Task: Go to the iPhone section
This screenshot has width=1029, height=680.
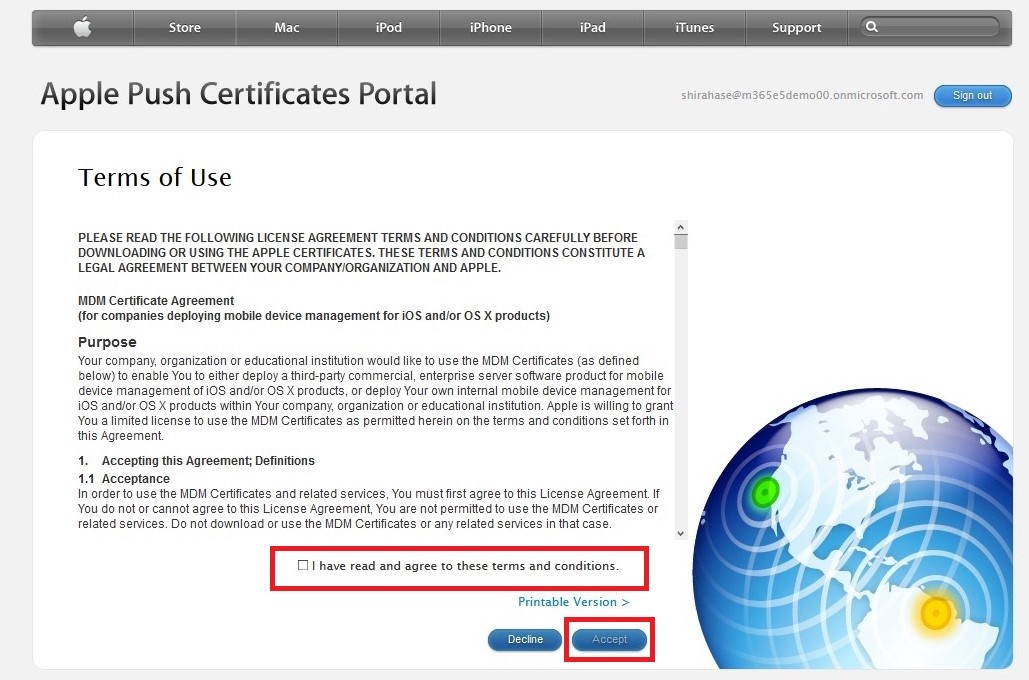Action: click(490, 28)
